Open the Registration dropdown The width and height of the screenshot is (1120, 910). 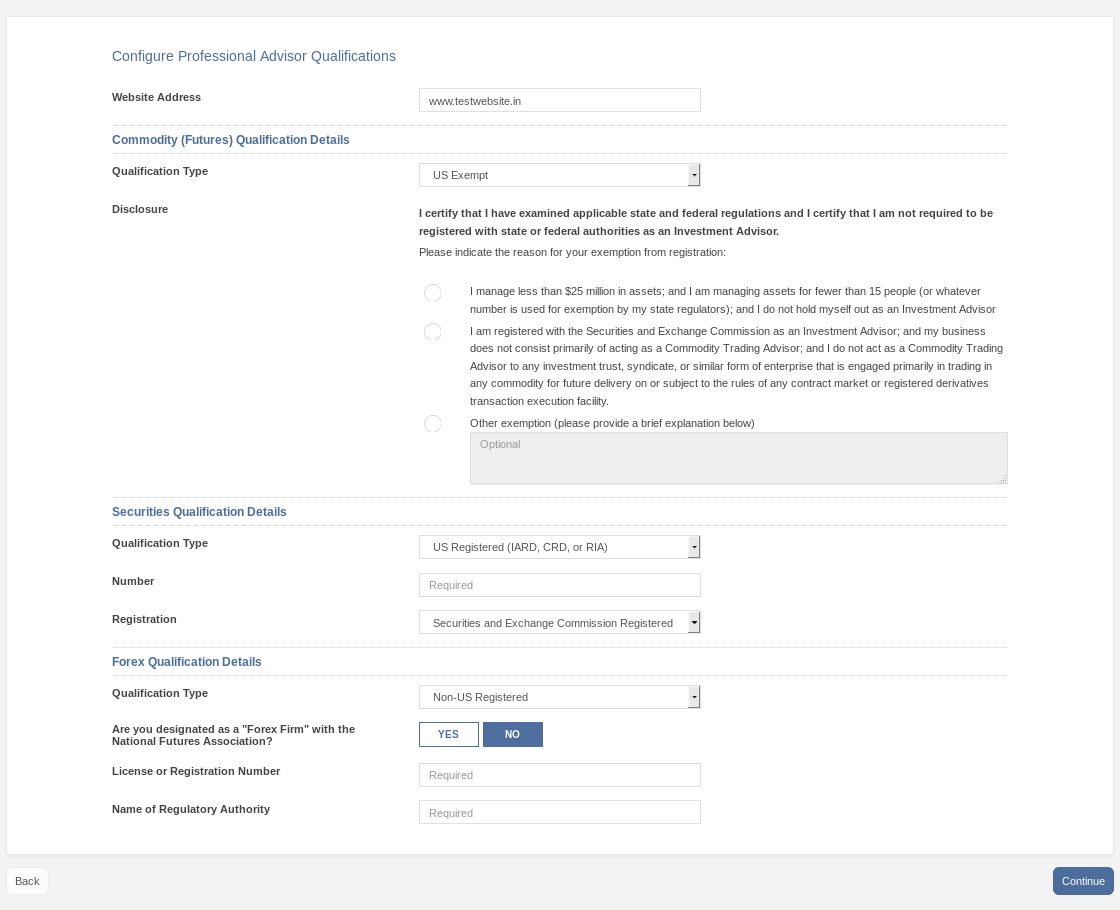pos(559,623)
